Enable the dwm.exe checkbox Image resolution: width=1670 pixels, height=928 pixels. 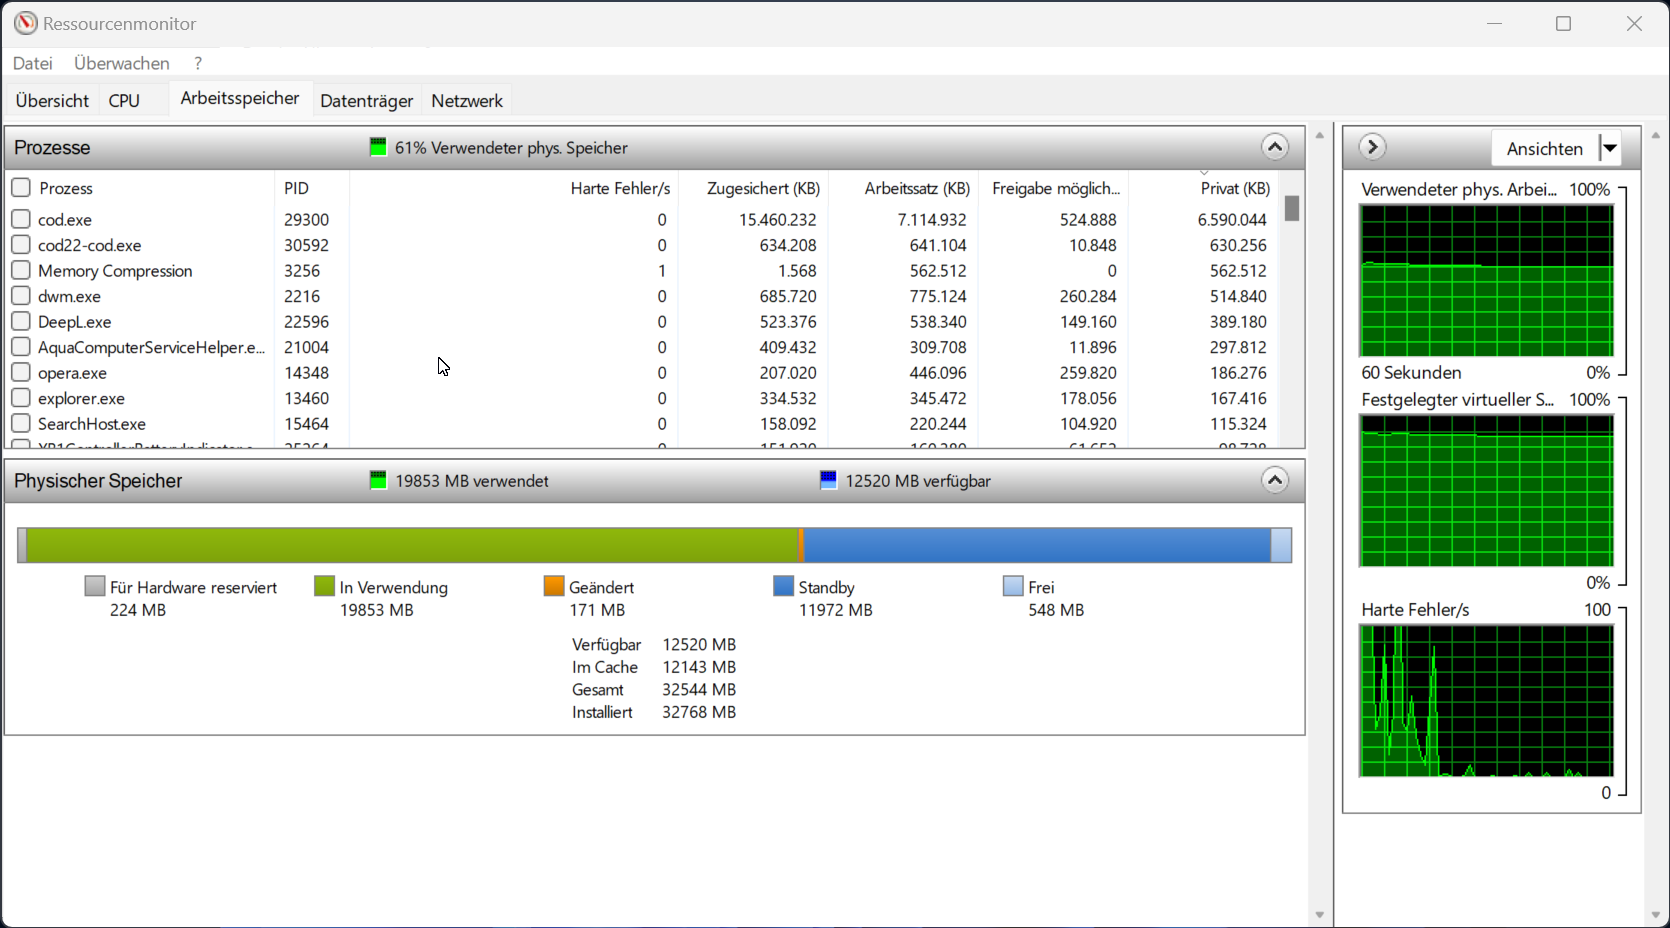pos(21,295)
